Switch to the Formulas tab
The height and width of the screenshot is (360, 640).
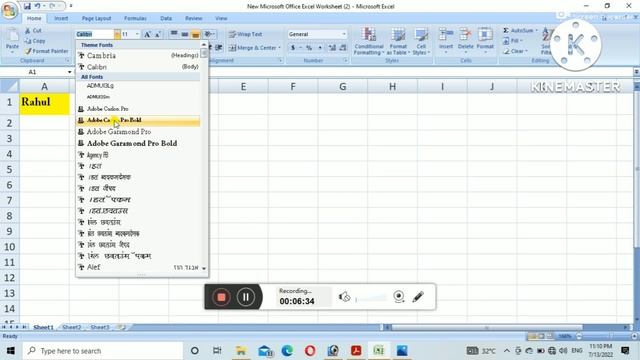(x=135, y=18)
